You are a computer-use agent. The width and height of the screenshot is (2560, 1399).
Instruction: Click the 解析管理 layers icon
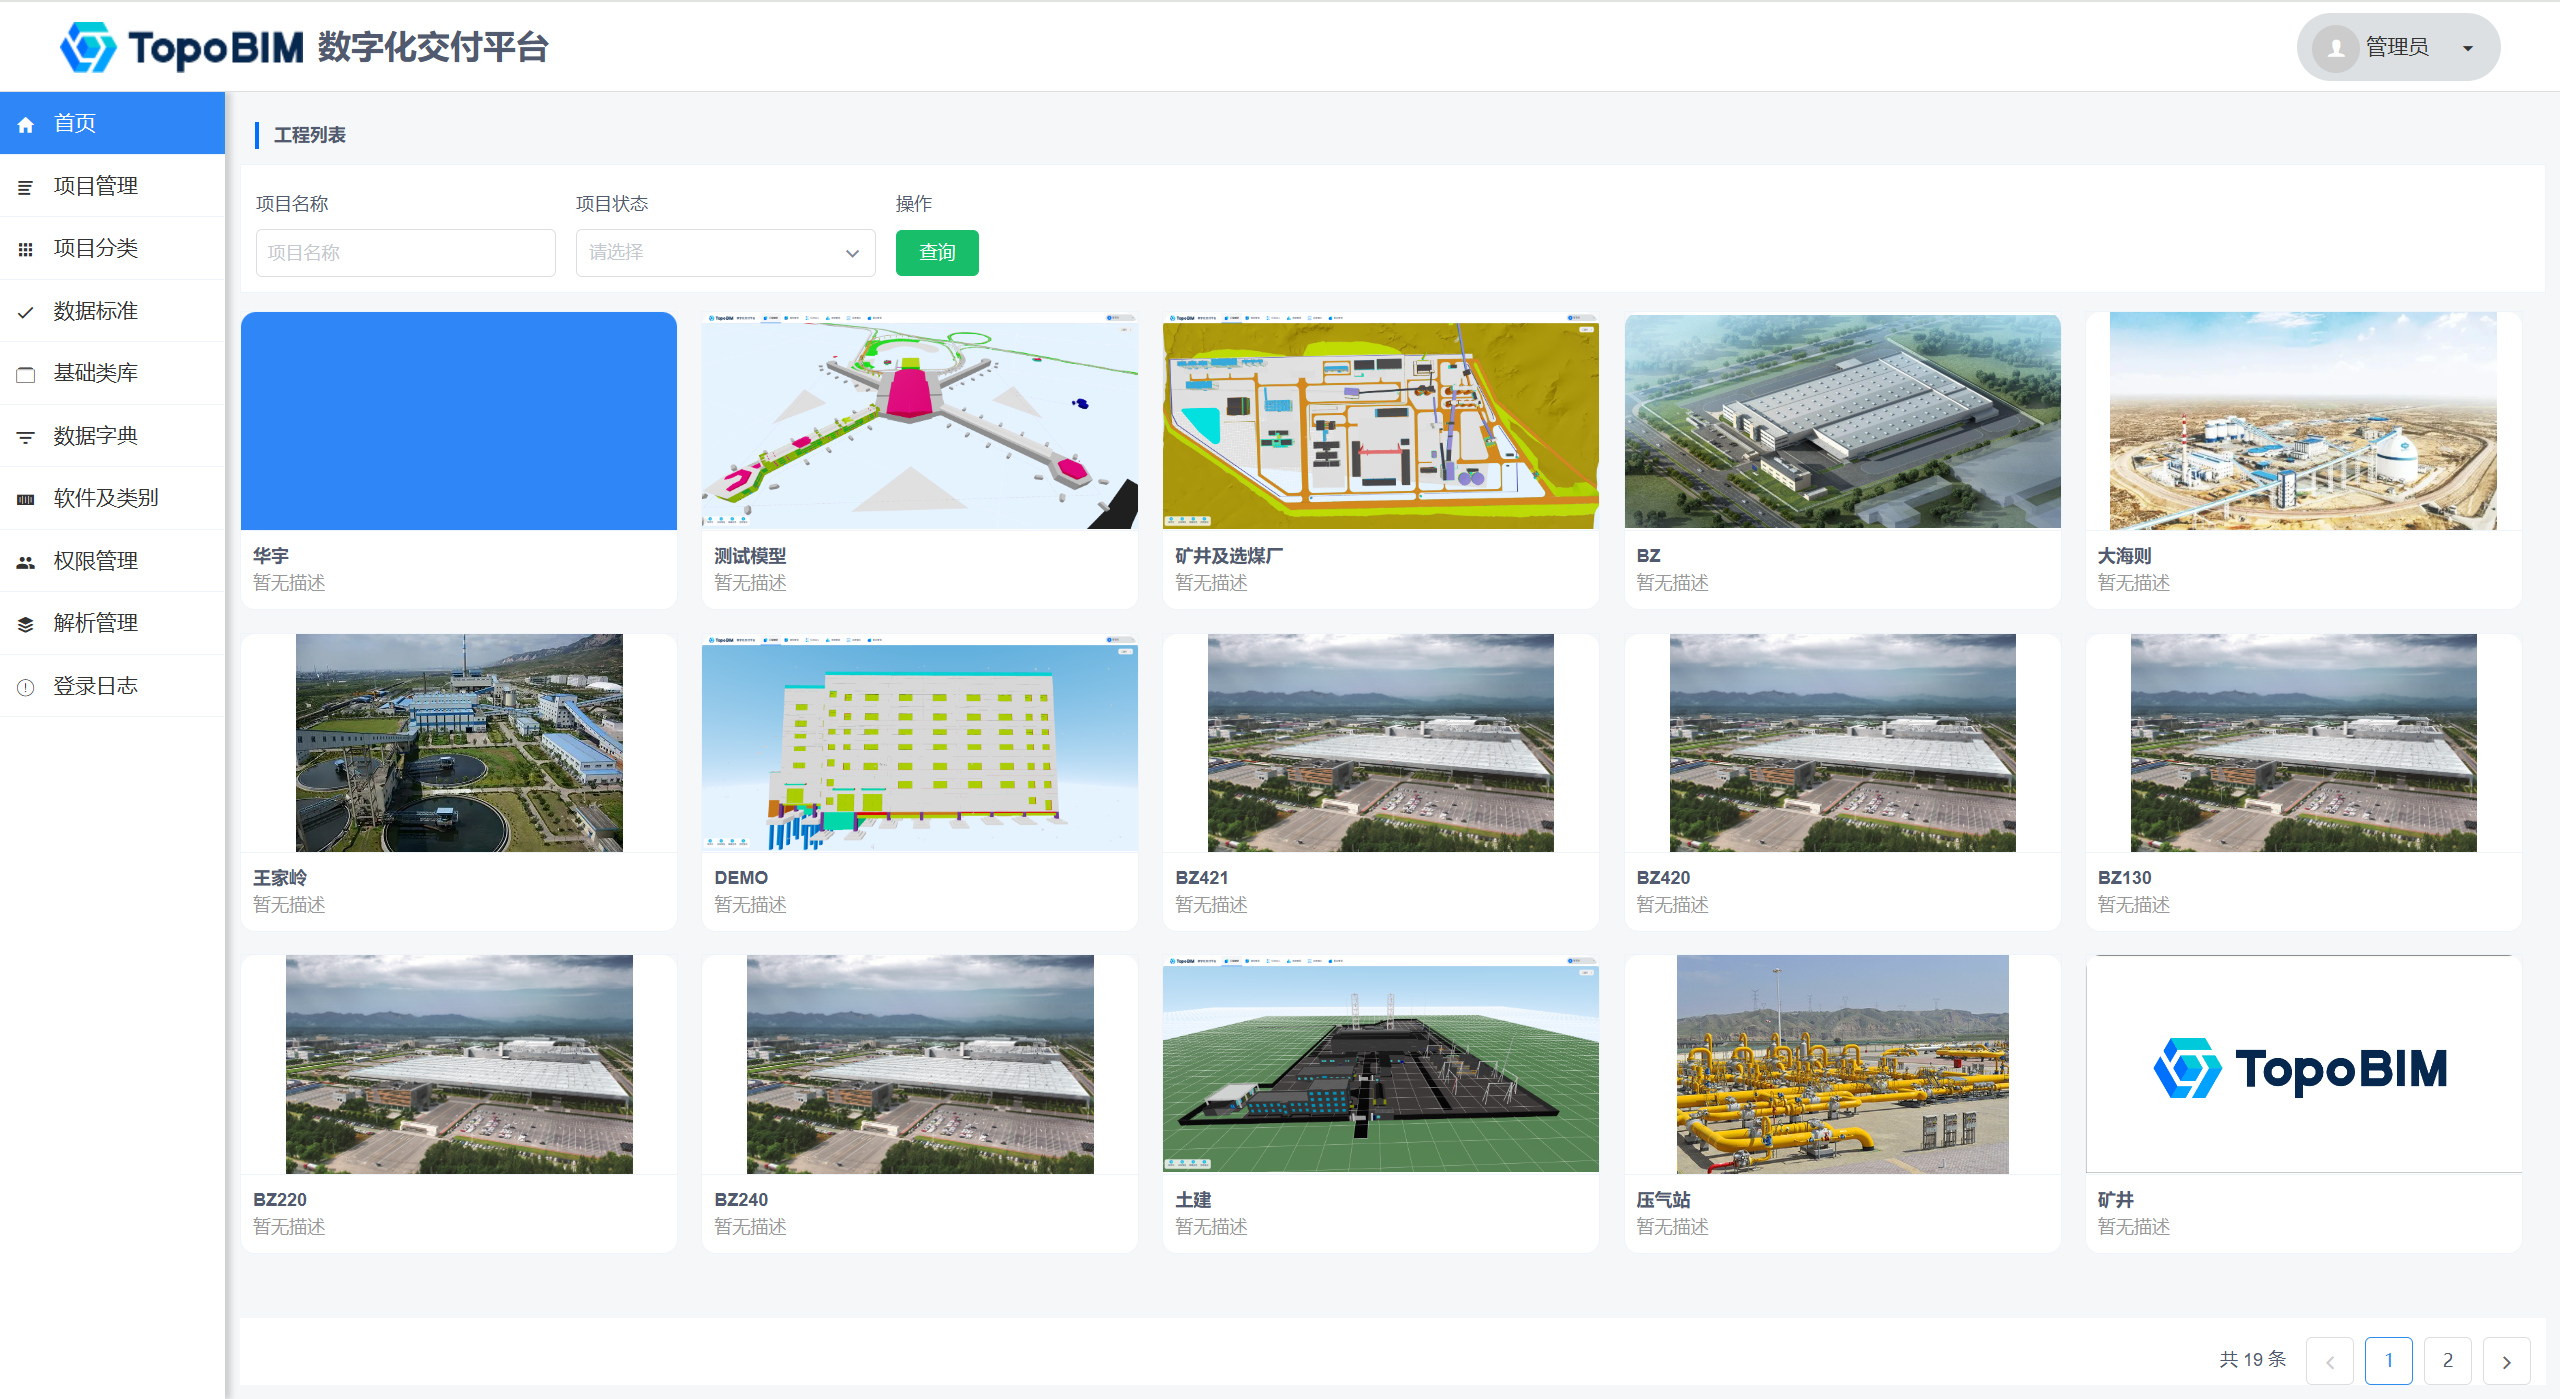(26, 624)
